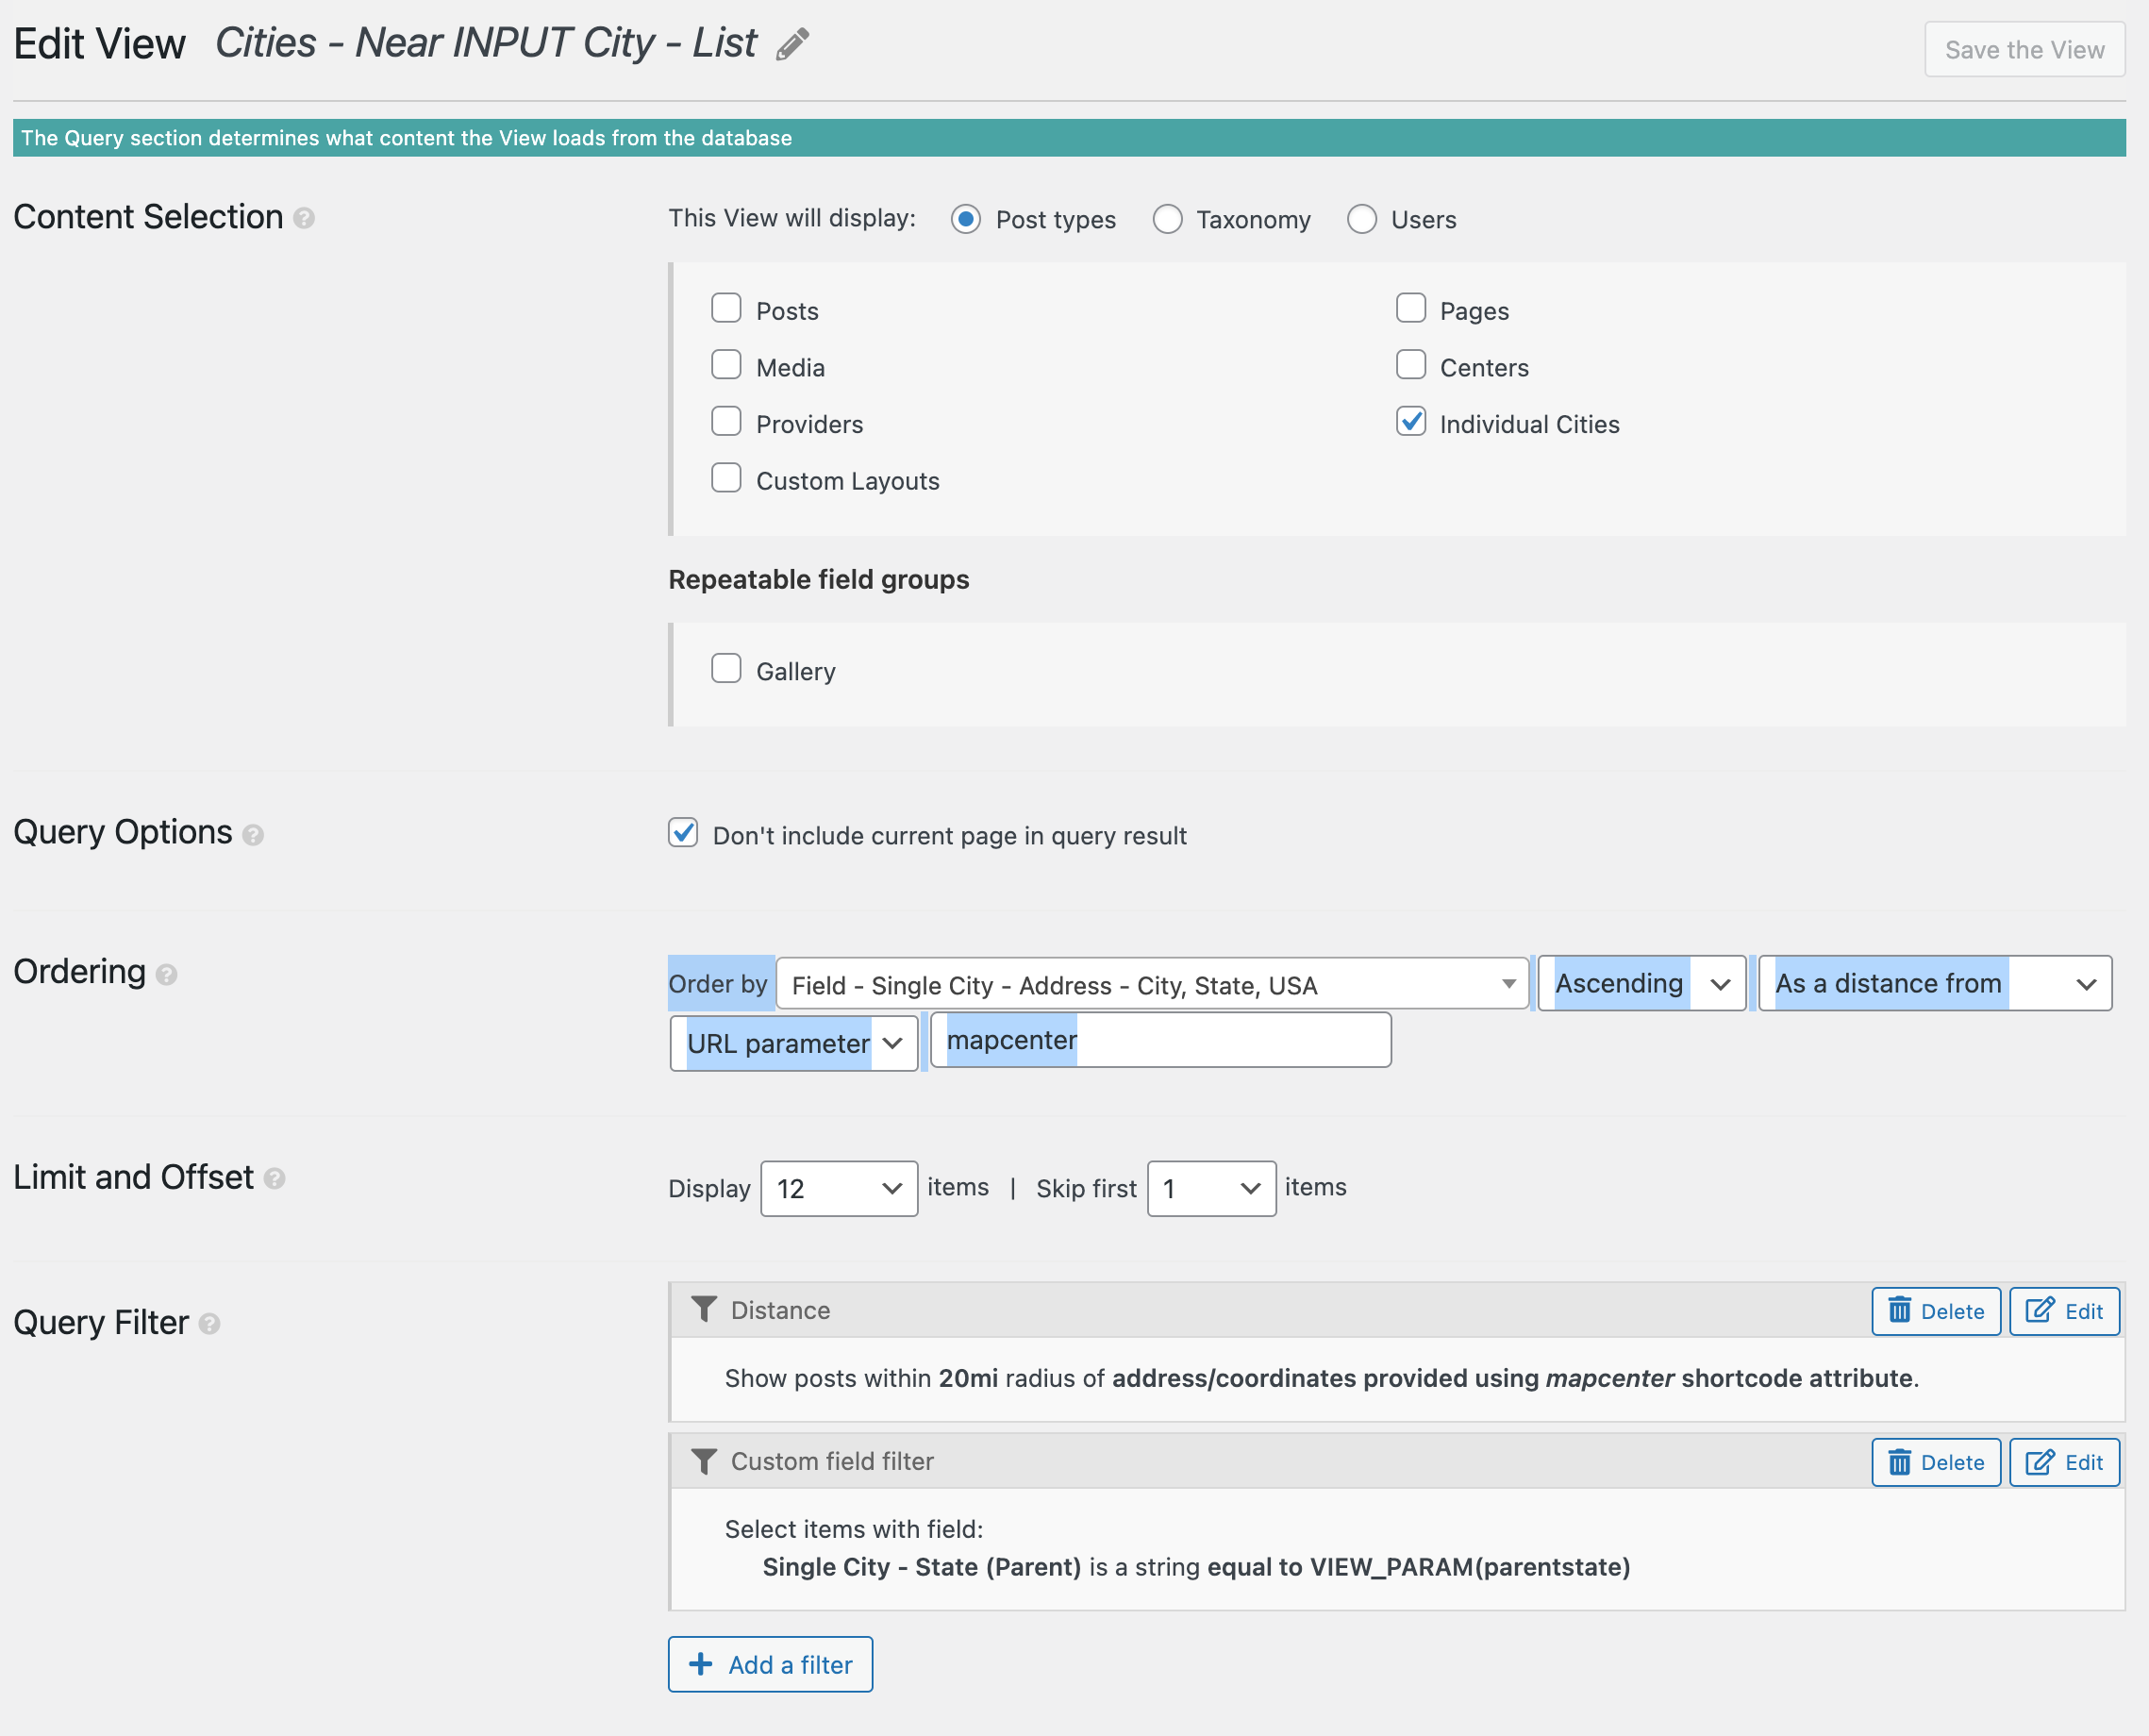Edit the Custom field filter
Viewport: 2149px width, 1736px height.
(x=2064, y=1462)
